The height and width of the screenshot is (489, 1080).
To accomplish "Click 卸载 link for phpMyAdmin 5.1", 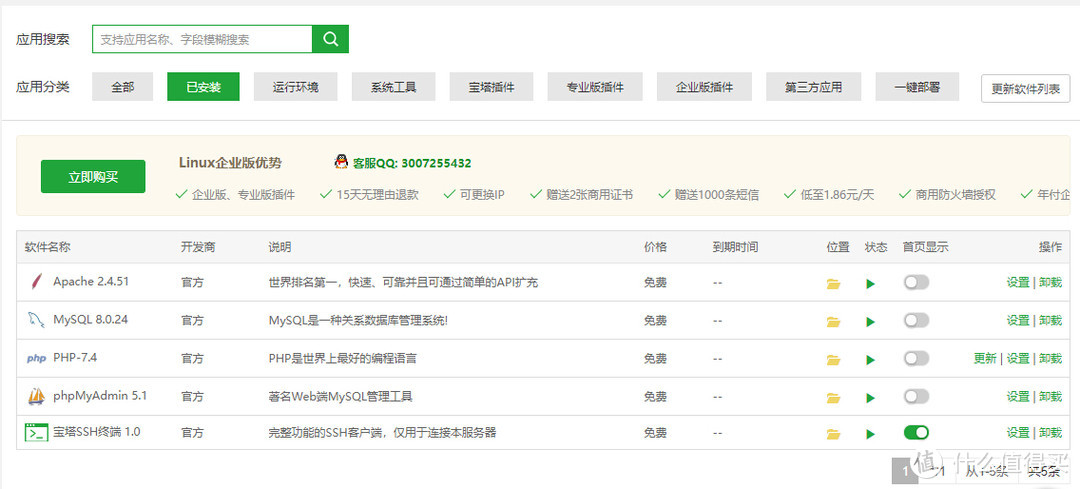I will [1050, 397].
